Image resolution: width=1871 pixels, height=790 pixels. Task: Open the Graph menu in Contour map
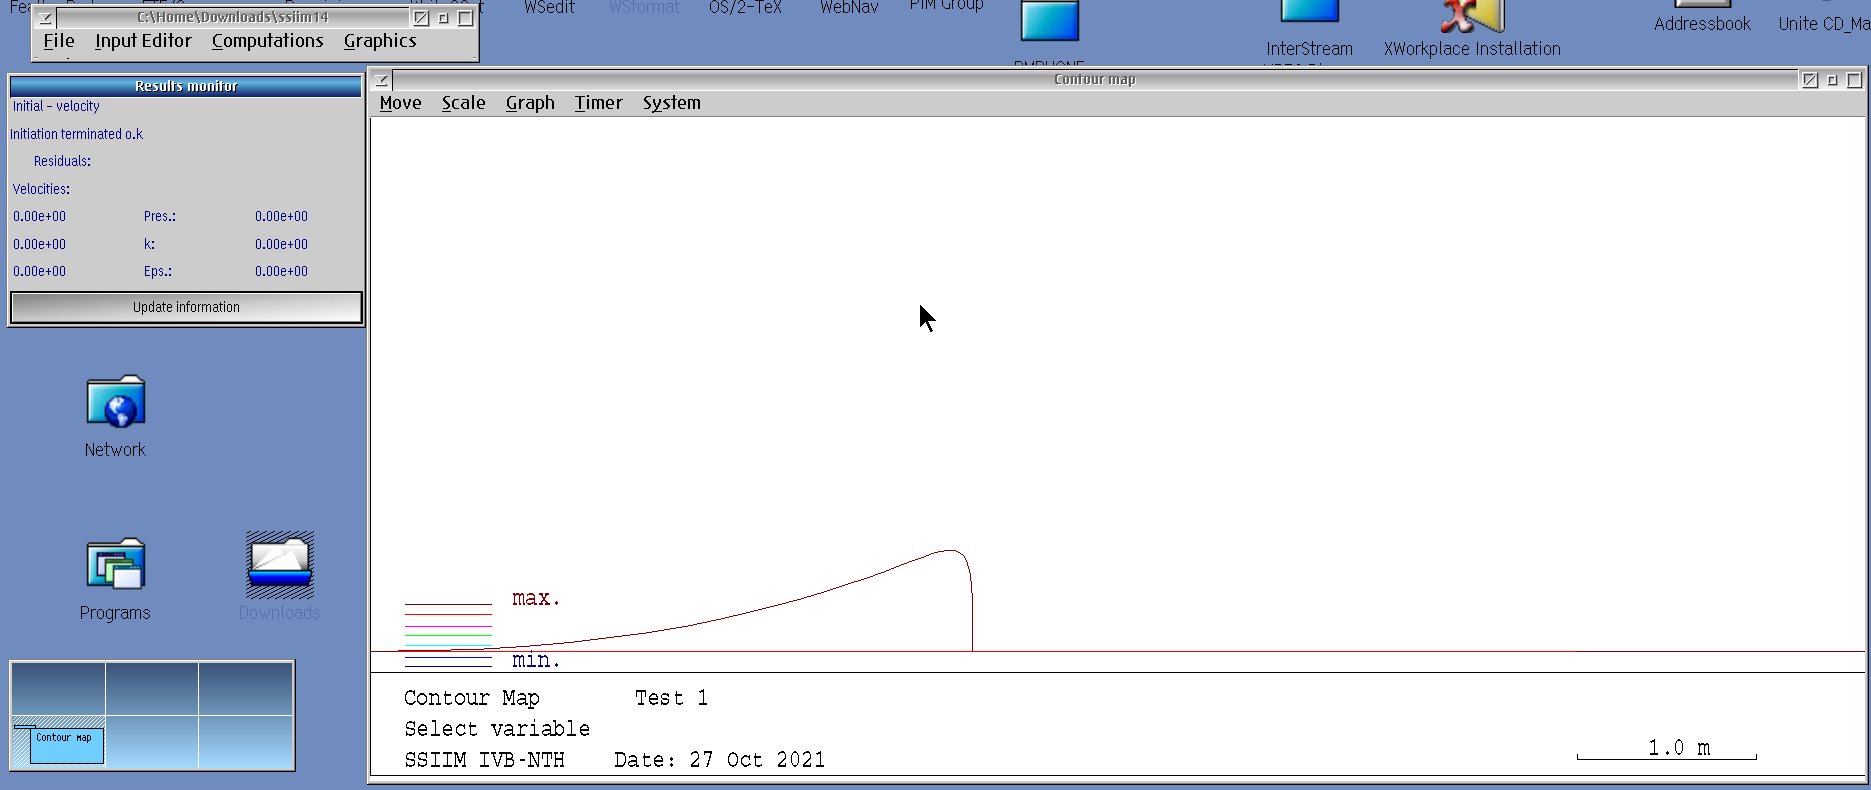click(530, 103)
